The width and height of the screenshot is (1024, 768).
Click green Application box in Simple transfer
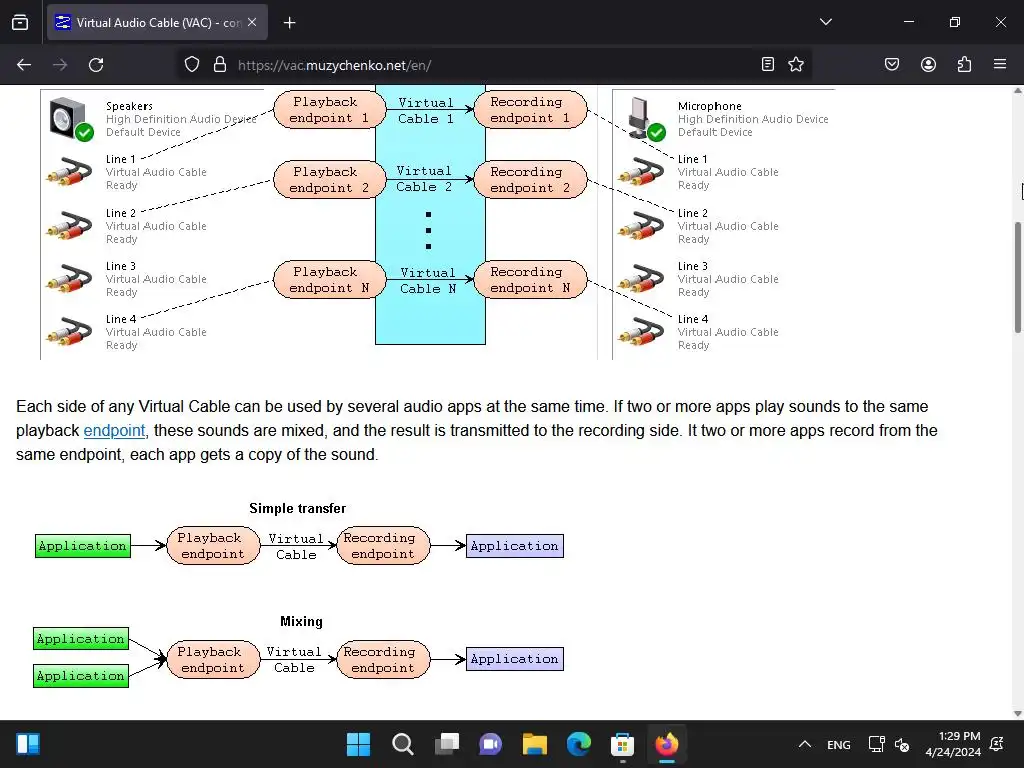tap(83, 546)
